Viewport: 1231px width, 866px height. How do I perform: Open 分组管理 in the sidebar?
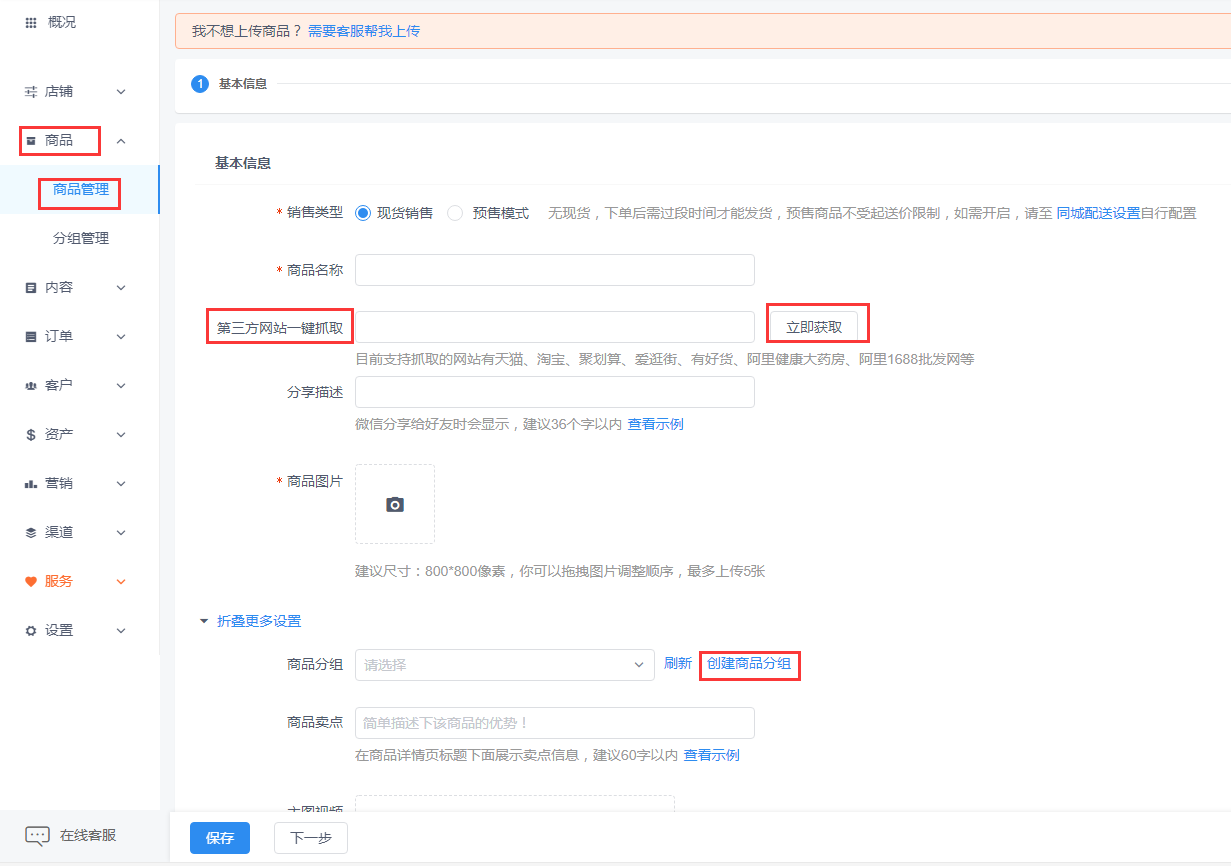81,239
